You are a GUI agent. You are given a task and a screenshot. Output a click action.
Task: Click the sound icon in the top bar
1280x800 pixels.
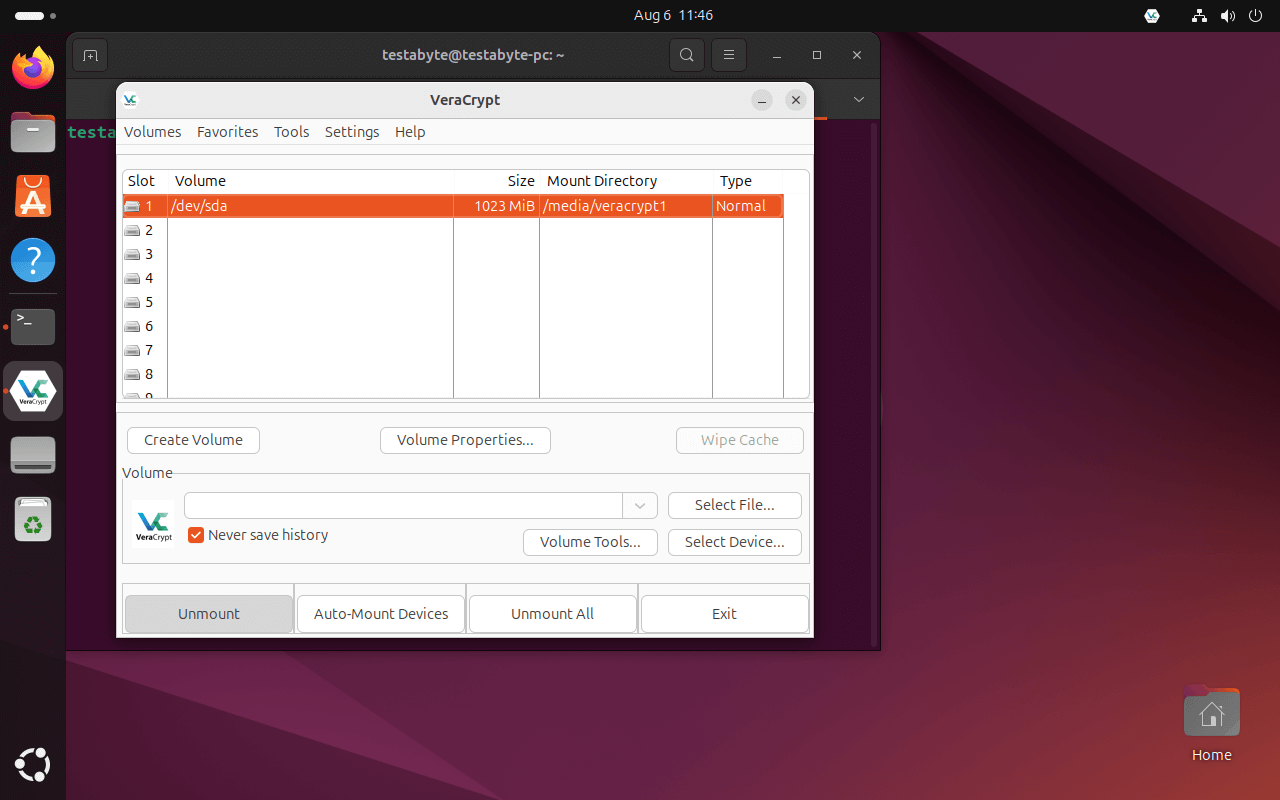pyautogui.click(x=1228, y=16)
